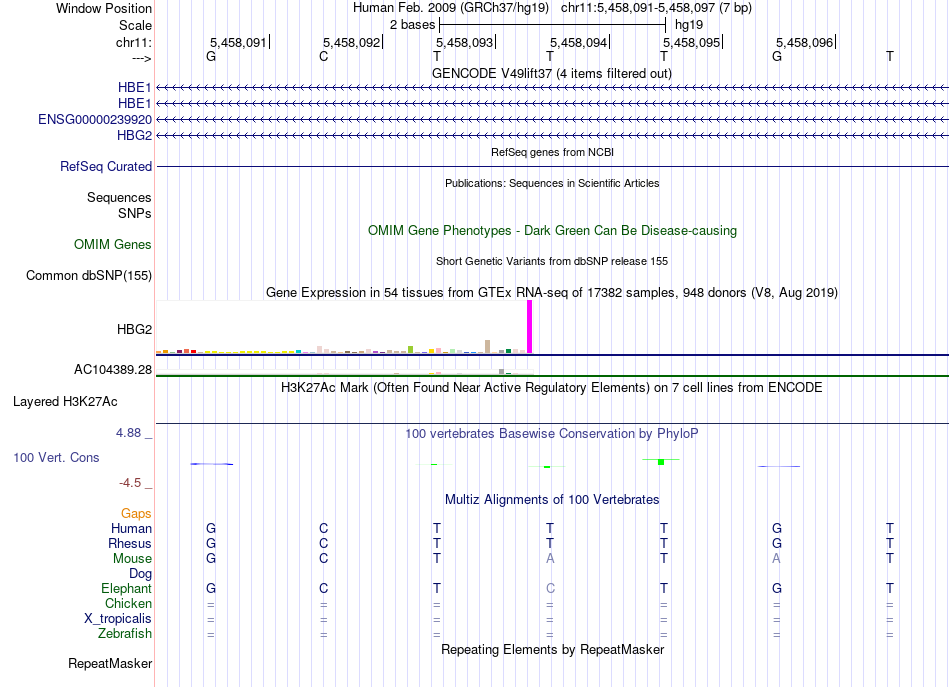Click the Short Genetic Variants from dbSNP title
Screen dimensions: 950x687
click(x=552, y=262)
